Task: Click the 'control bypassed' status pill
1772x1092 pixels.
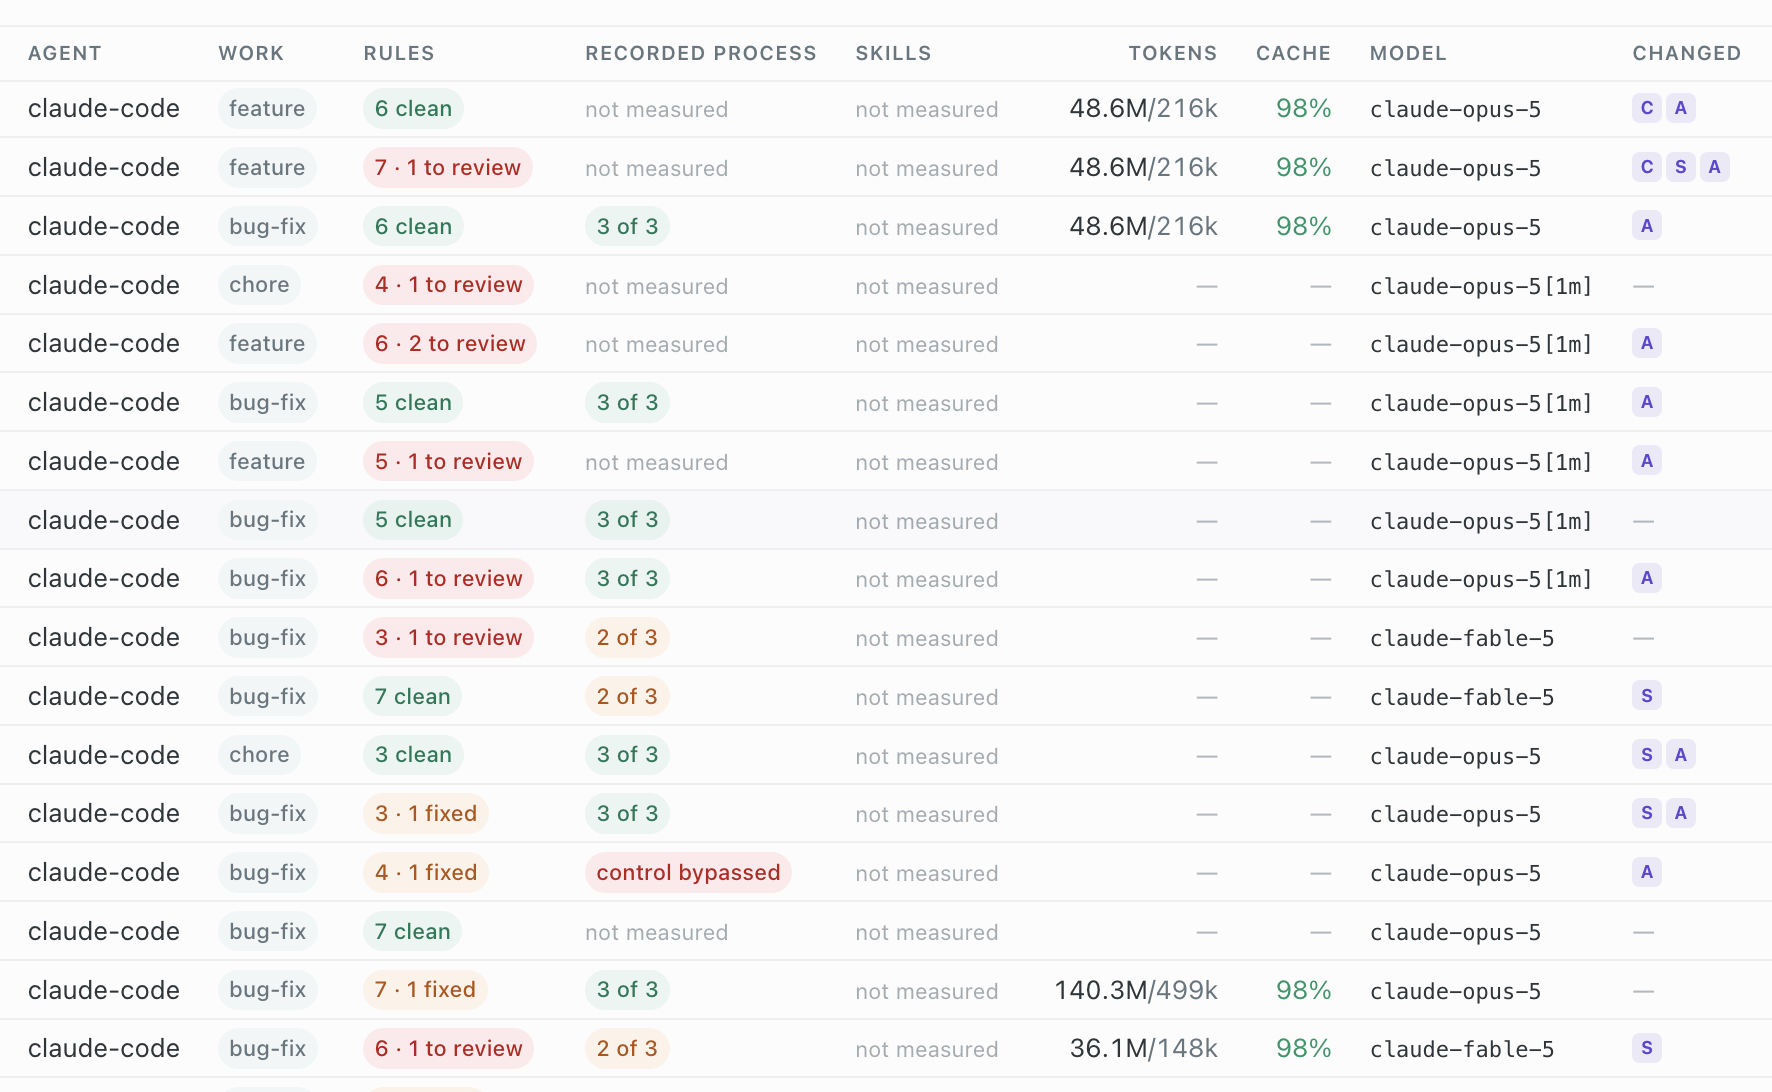Action: click(688, 872)
